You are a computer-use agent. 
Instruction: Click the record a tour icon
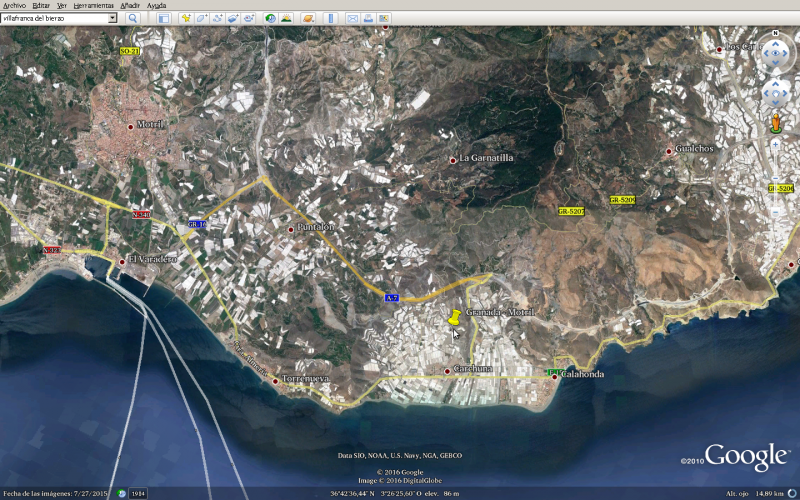point(249,18)
